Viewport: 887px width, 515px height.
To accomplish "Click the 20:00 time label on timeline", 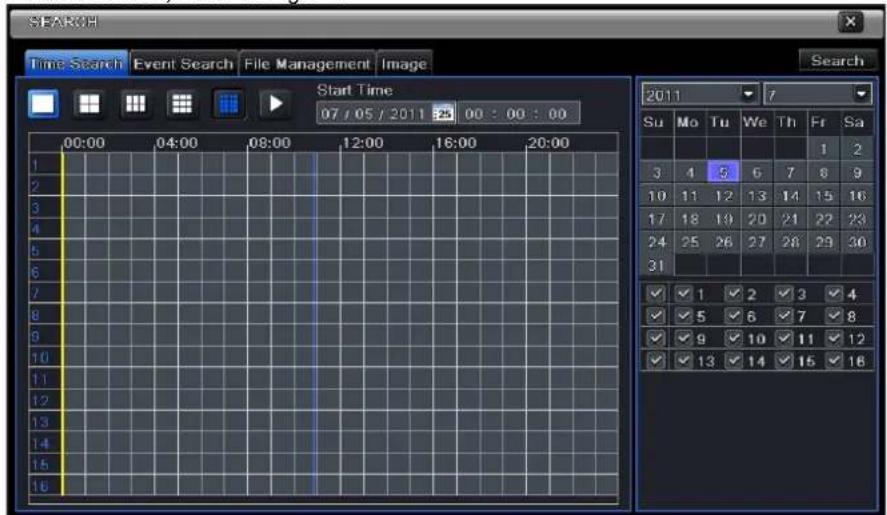I will click(x=548, y=143).
